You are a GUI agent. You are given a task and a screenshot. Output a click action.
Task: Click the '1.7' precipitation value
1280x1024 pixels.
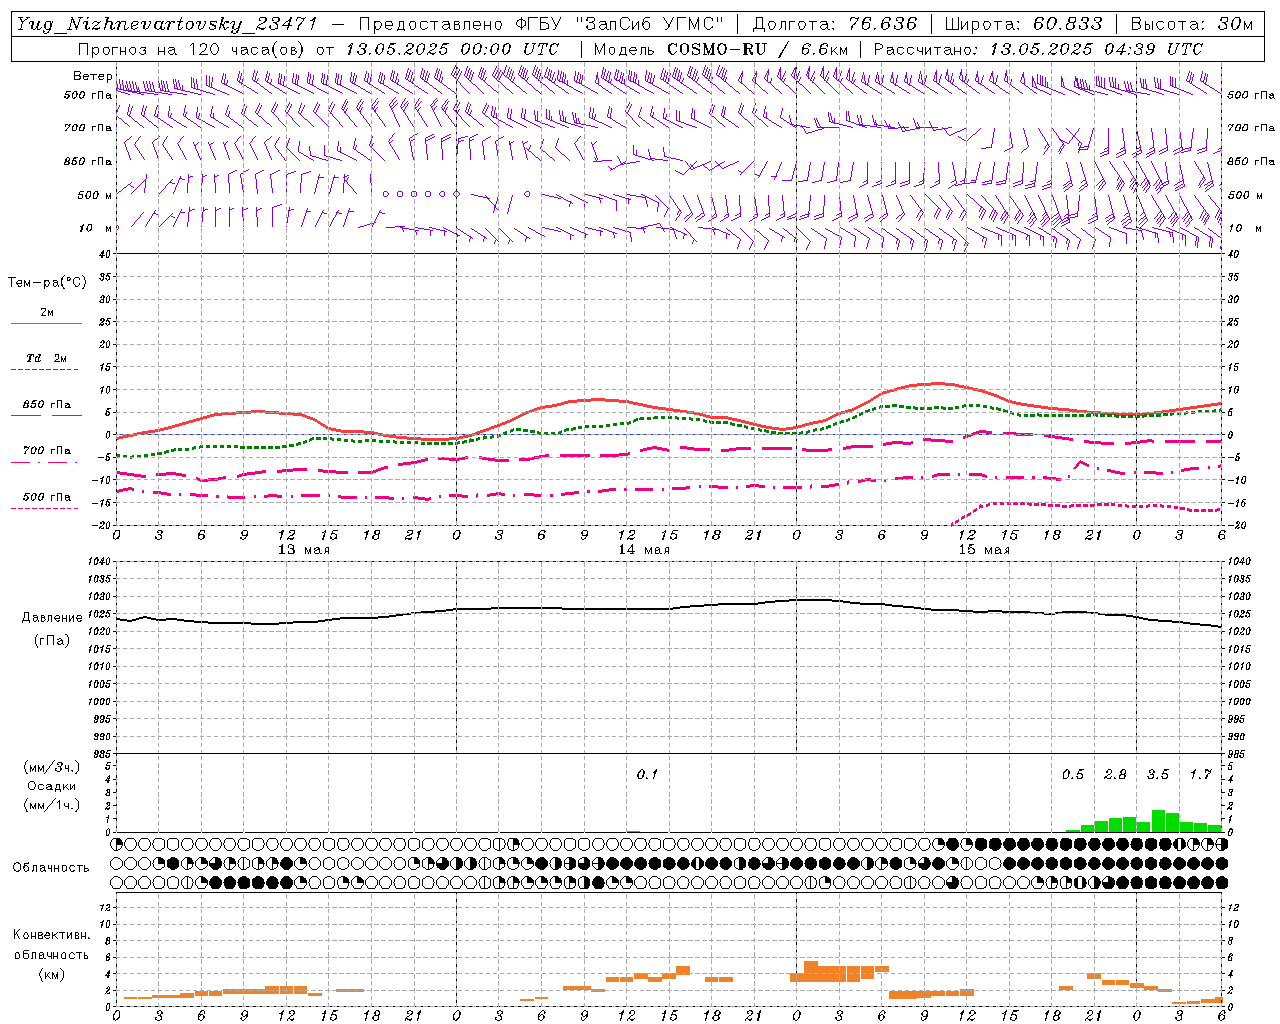1200,774
